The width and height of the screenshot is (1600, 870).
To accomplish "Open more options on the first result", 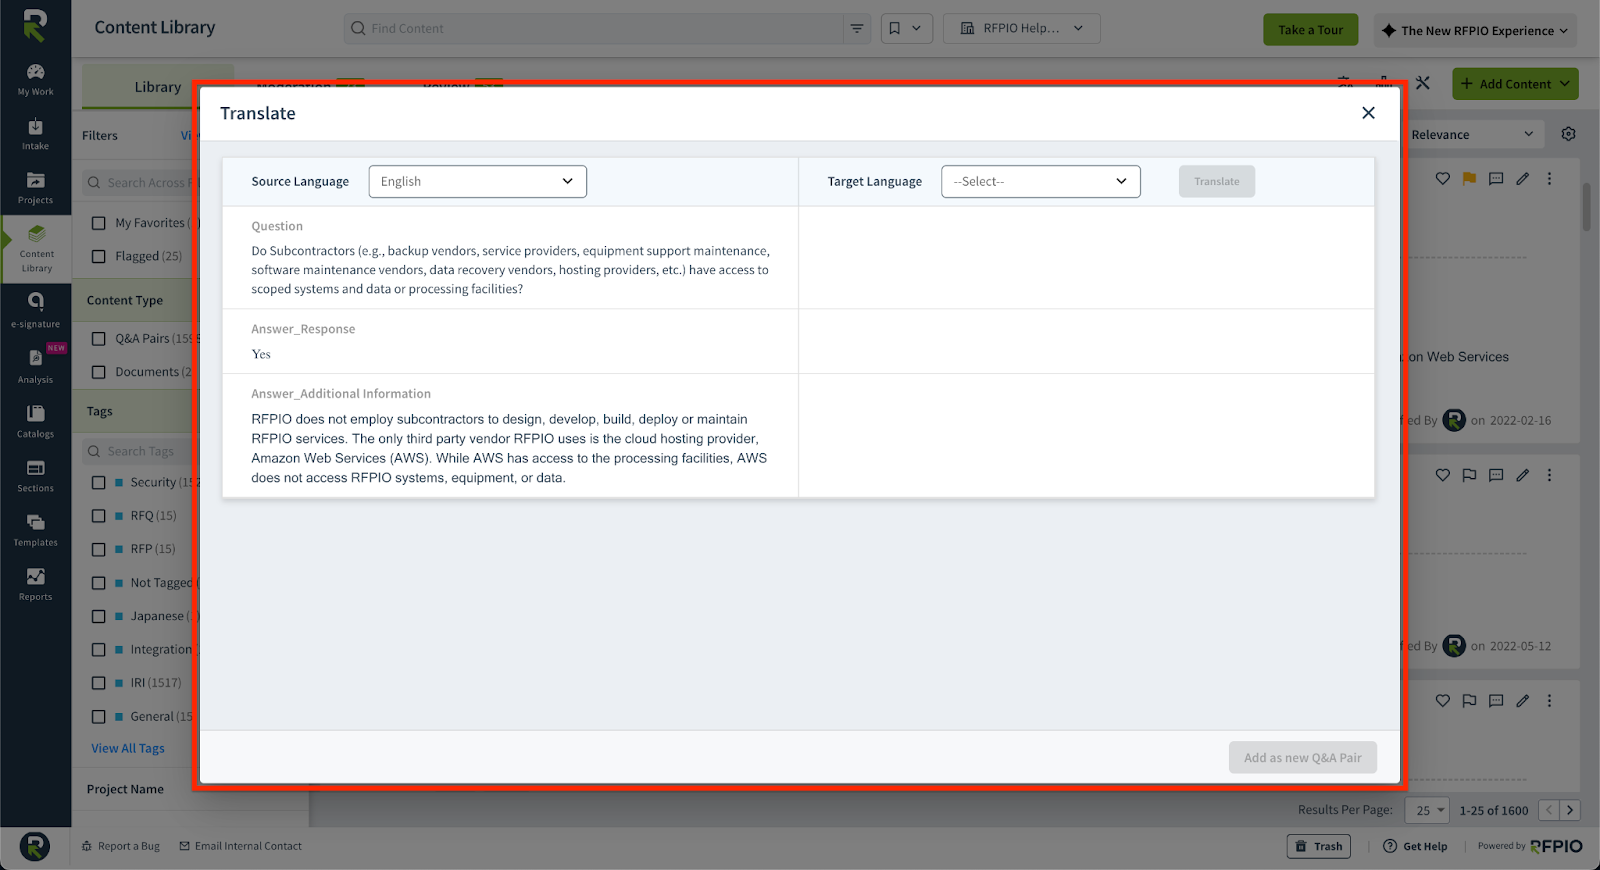I will 1549,179.
